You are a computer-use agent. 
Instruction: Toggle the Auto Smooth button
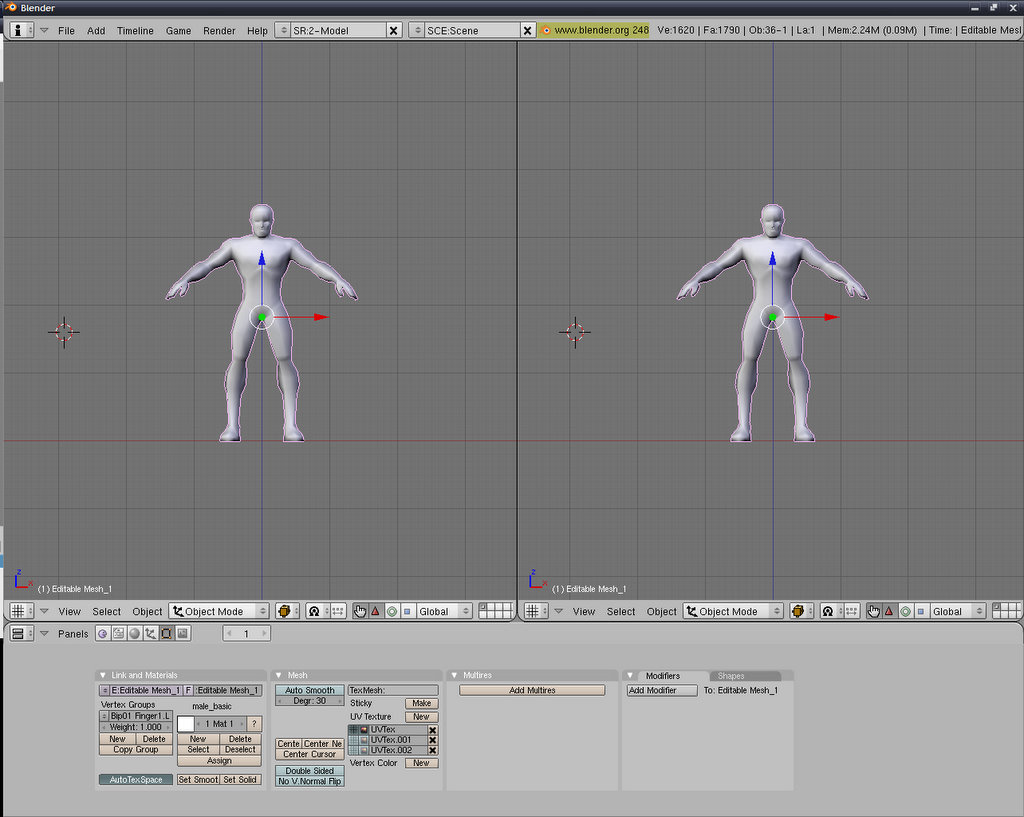309,690
